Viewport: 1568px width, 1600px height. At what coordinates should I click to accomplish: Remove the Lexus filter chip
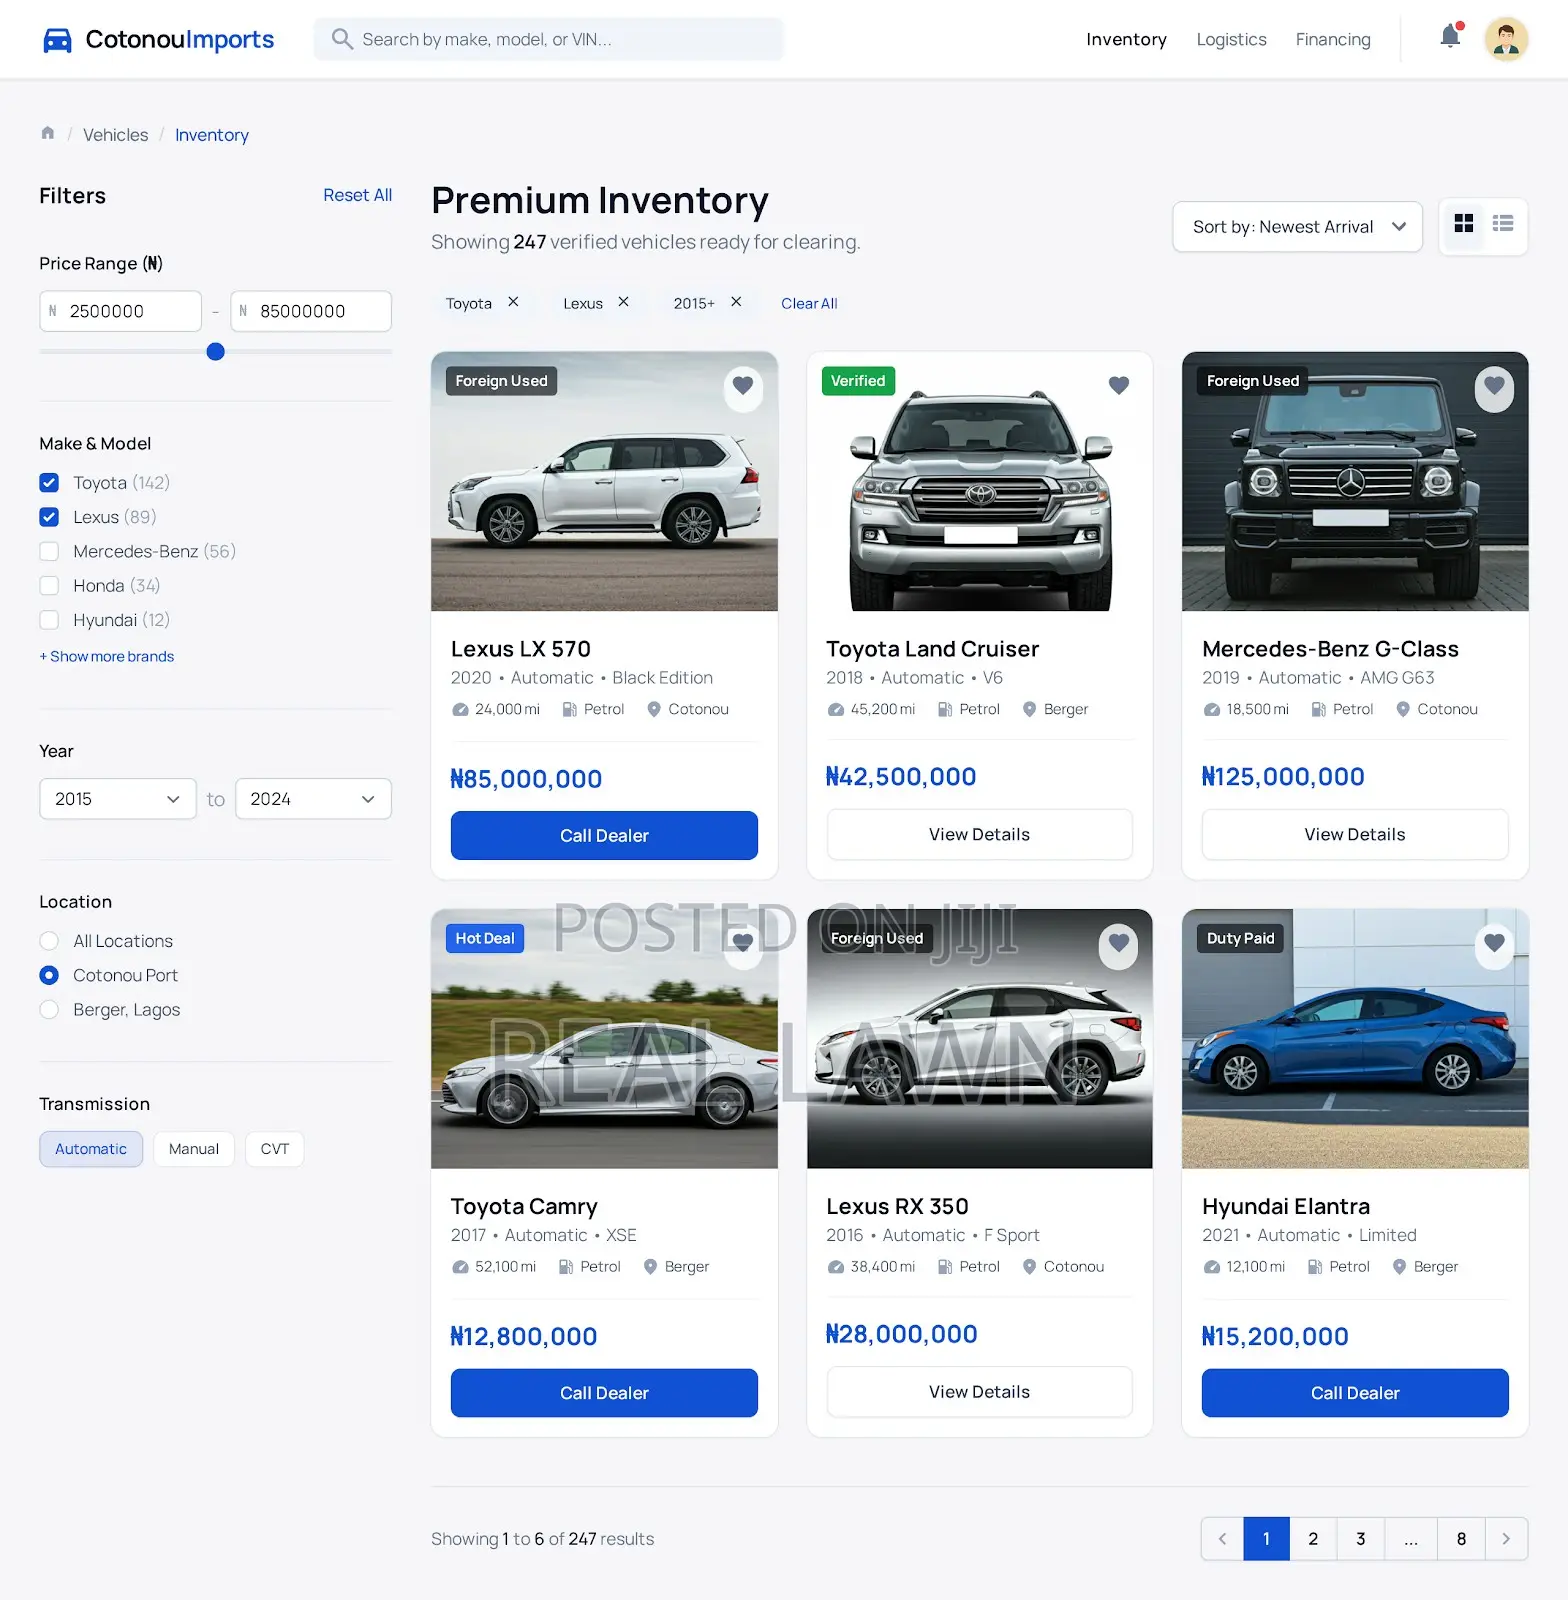point(623,302)
